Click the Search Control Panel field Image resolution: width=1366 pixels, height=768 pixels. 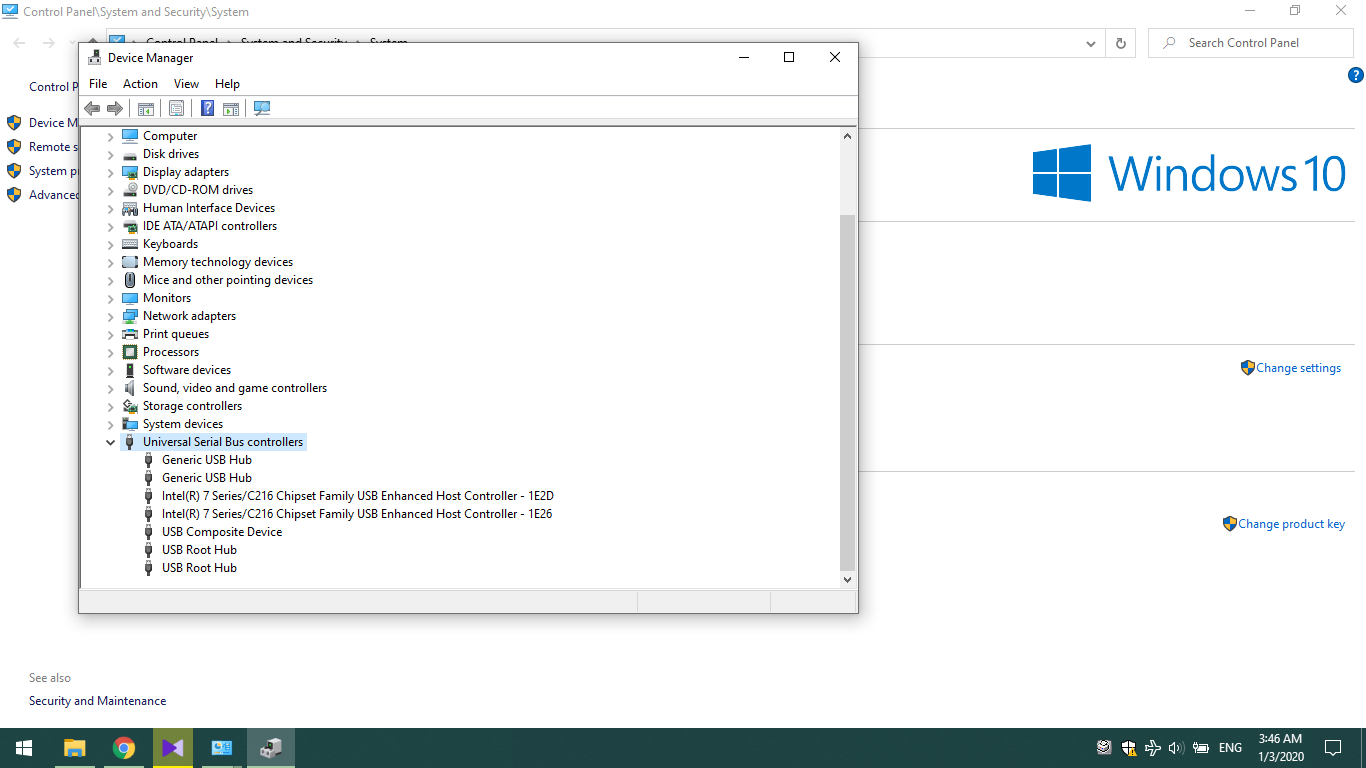pos(1252,43)
